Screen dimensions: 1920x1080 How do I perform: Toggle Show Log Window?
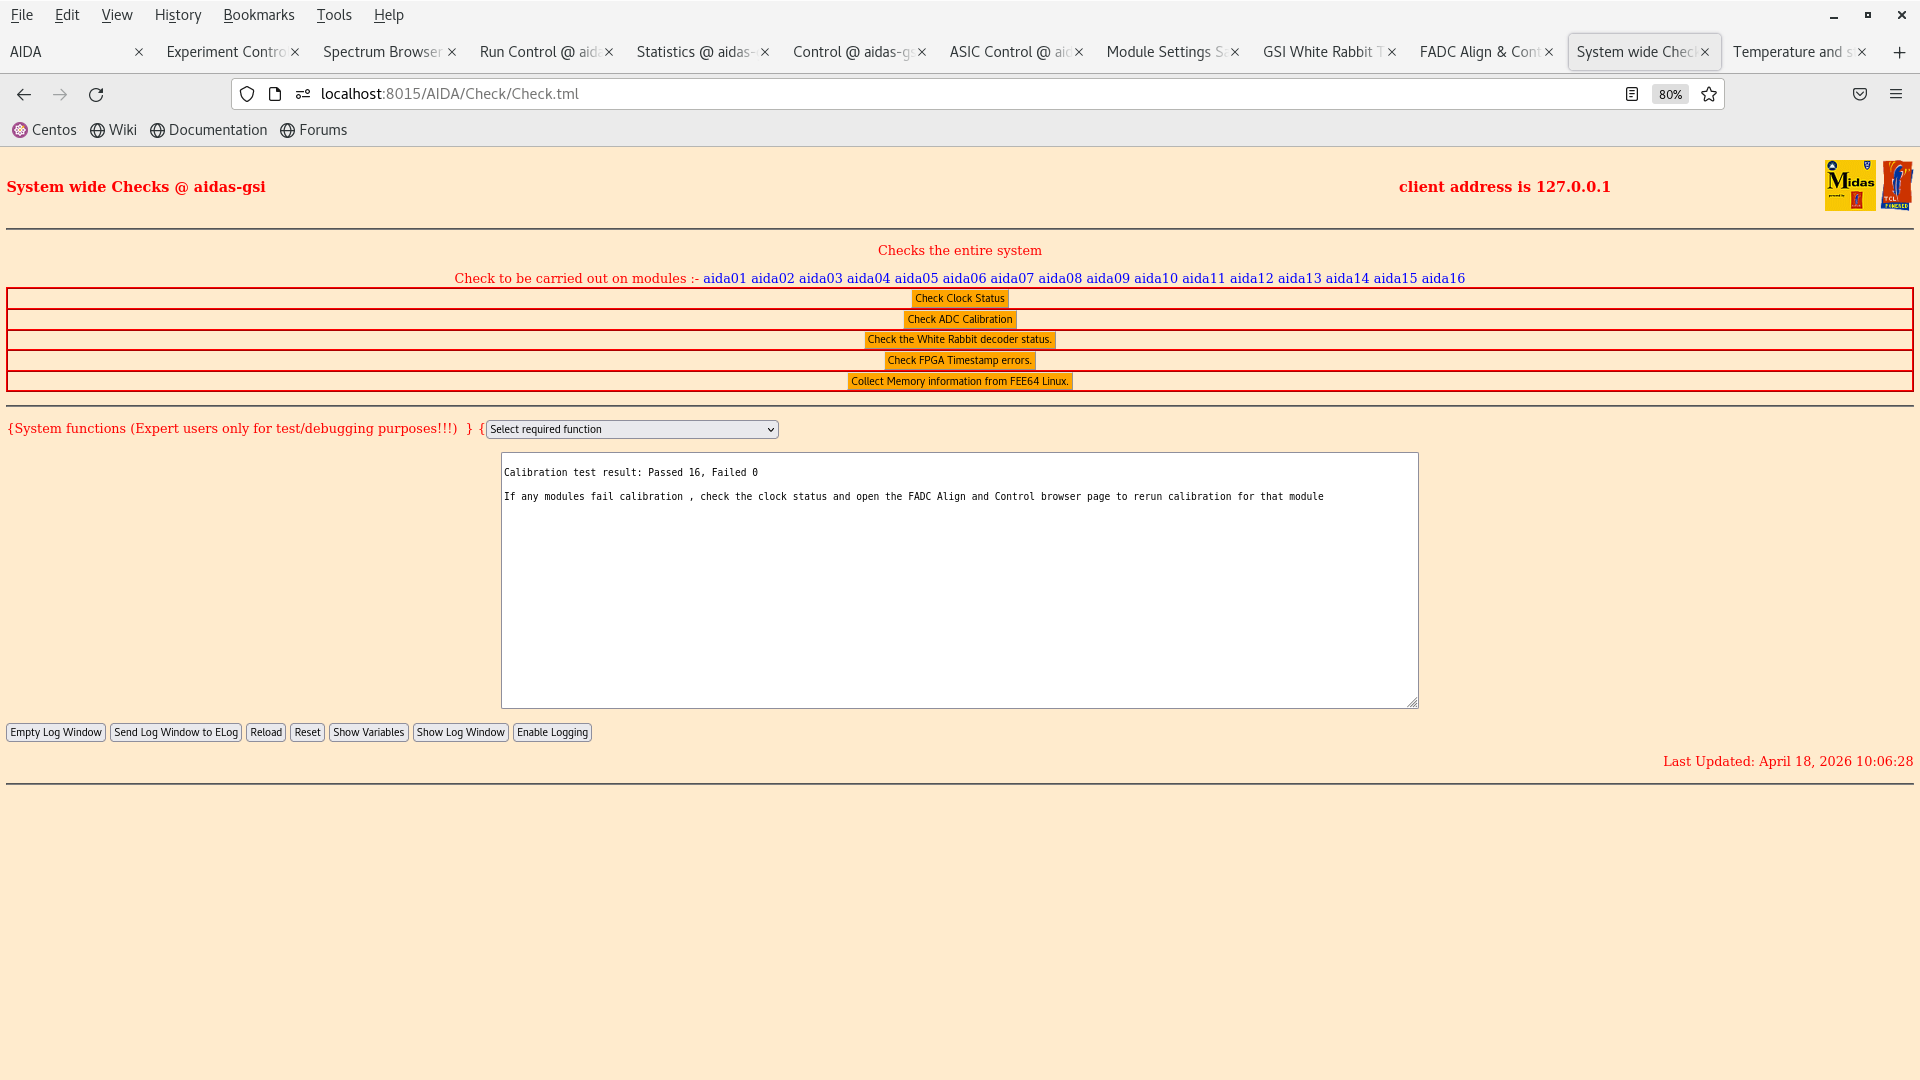pyautogui.click(x=460, y=732)
